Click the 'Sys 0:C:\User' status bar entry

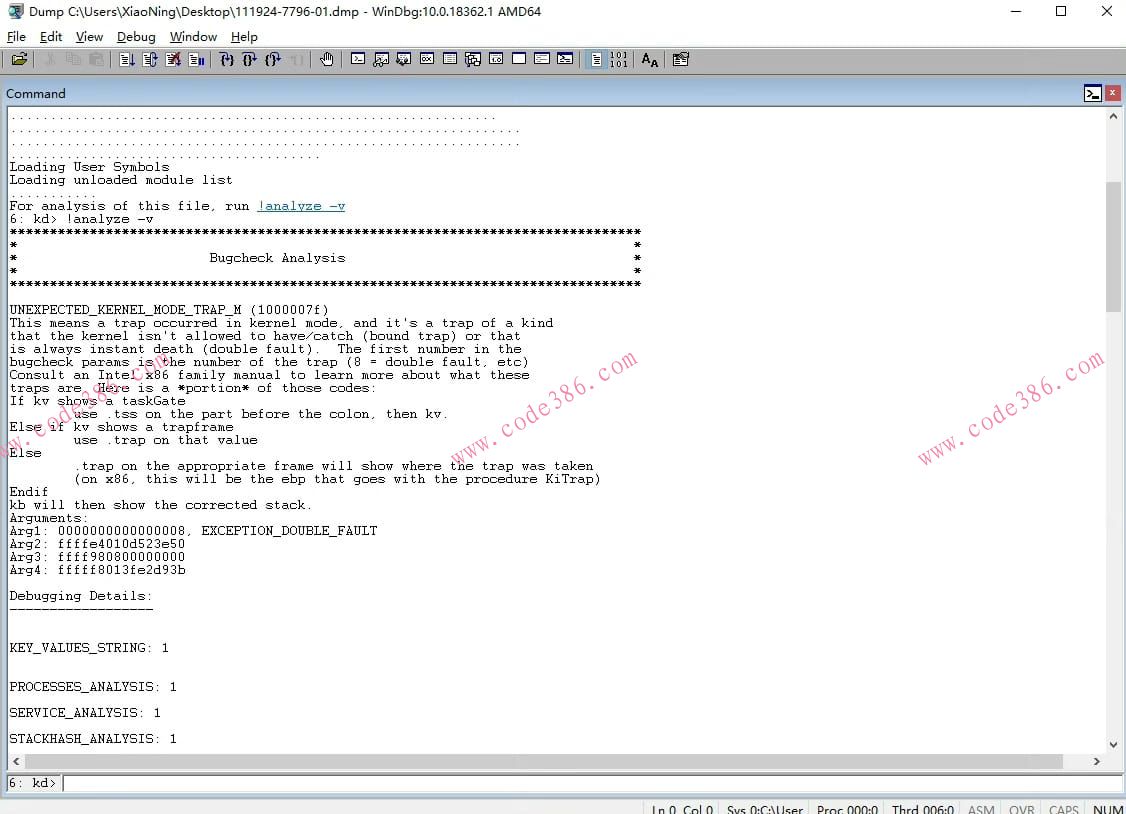coord(764,809)
